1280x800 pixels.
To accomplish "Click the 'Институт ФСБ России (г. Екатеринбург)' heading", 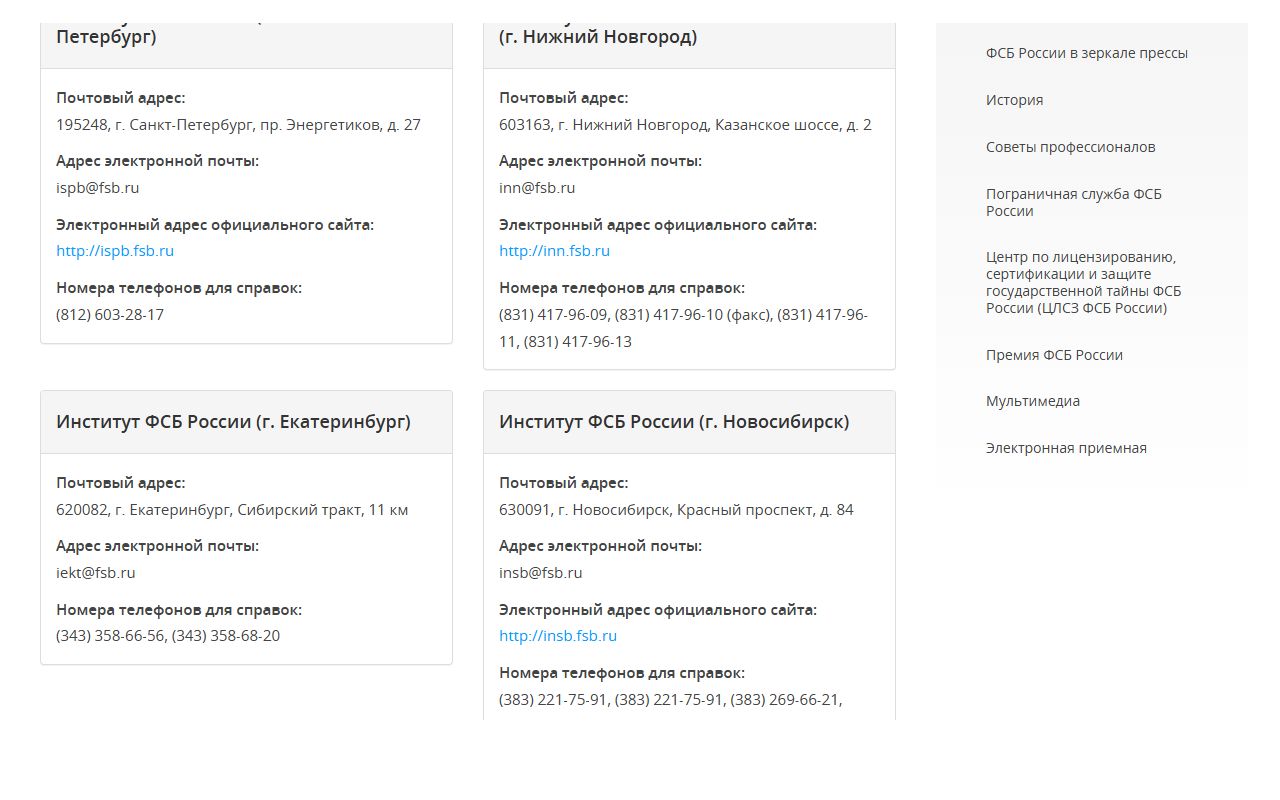I will point(233,422).
